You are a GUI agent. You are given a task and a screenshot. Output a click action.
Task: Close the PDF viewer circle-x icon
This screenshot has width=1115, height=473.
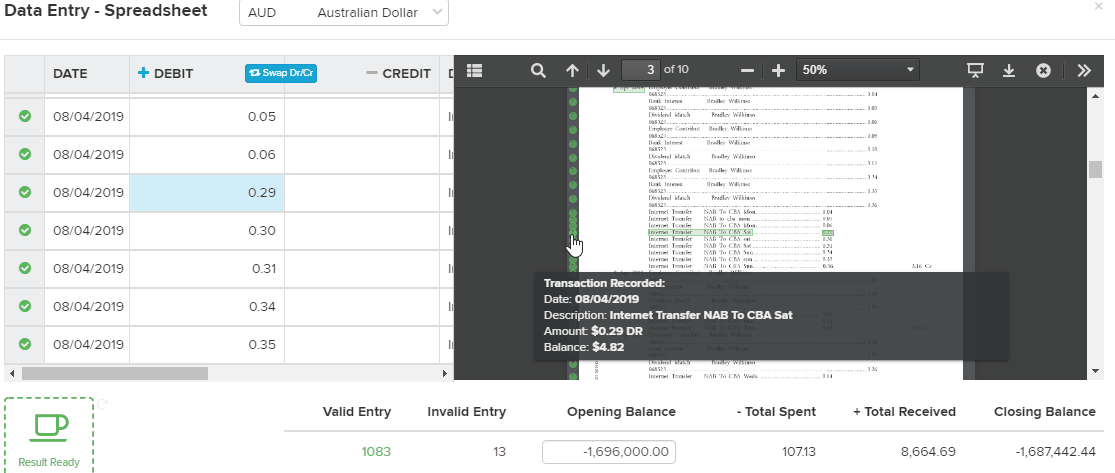coord(1043,70)
